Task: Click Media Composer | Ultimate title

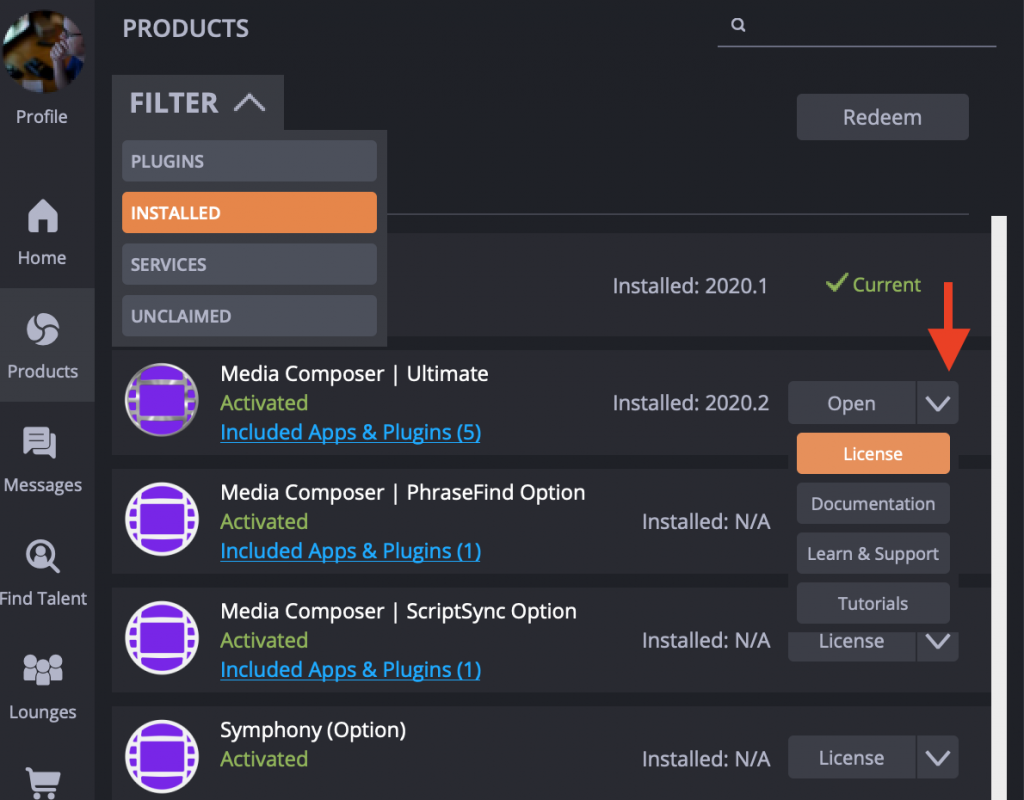Action: (x=354, y=374)
